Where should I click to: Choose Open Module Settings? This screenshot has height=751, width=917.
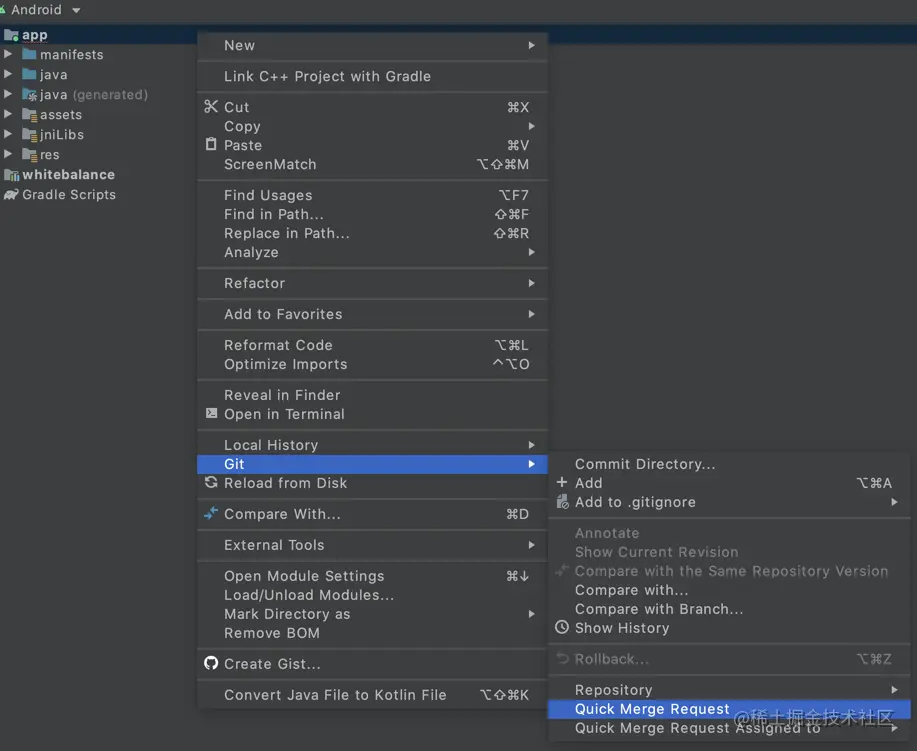click(x=373, y=576)
